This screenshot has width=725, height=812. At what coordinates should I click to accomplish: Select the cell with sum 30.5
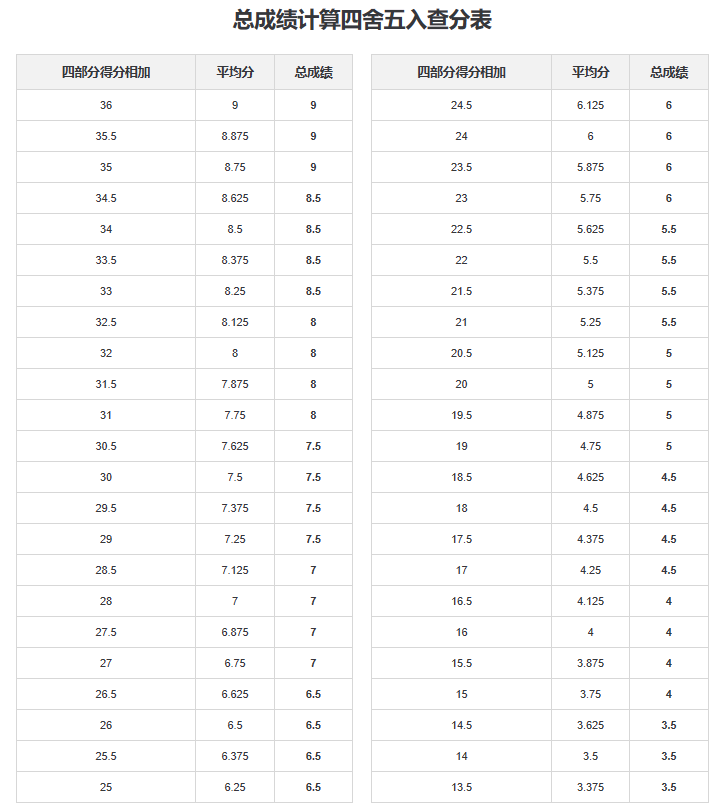(106, 446)
